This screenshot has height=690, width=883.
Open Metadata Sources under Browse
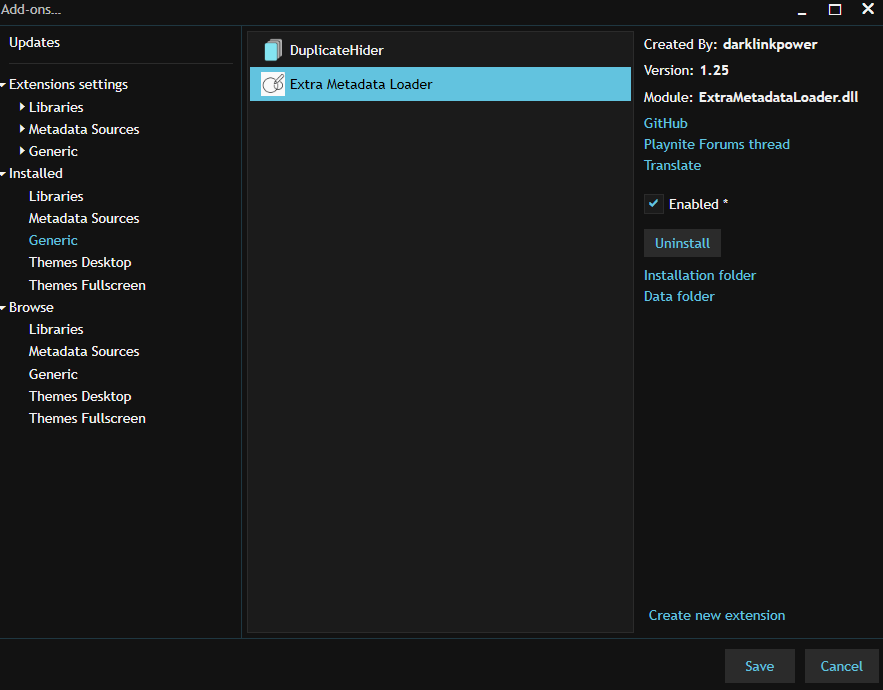(84, 351)
